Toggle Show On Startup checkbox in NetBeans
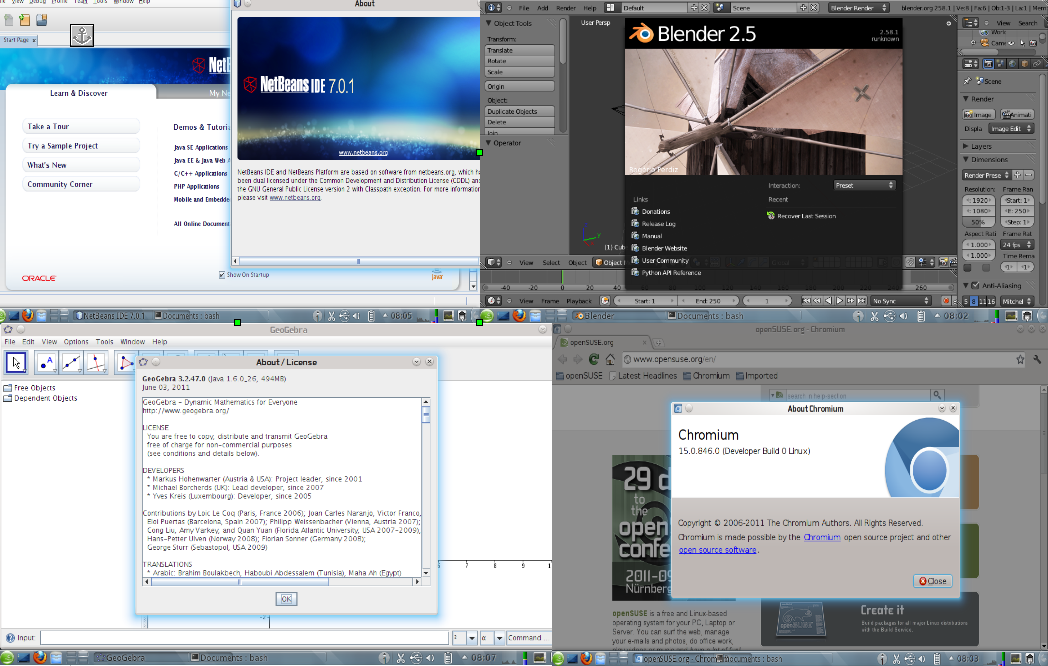Viewport: 1048px width, 666px height. (x=222, y=275)
